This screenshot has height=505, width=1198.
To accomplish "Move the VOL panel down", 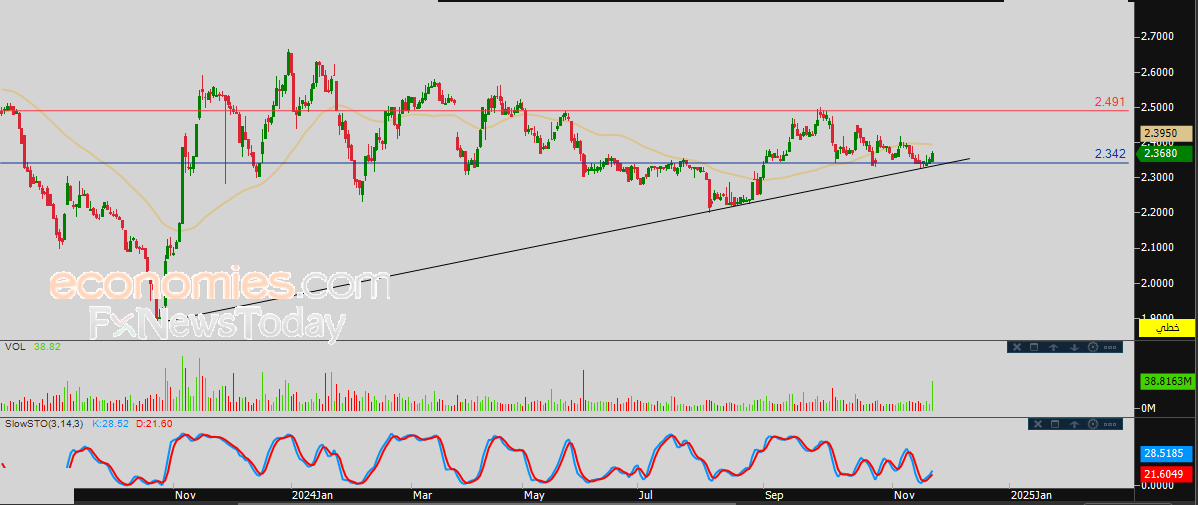I will 1073,347.
